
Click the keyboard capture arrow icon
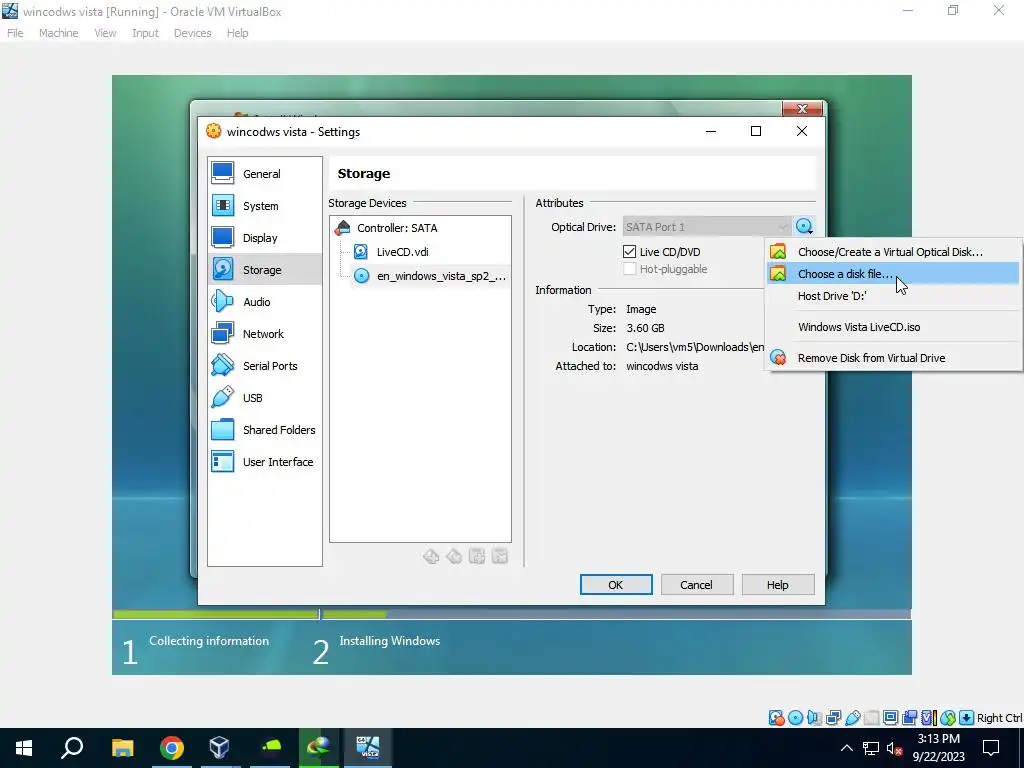(x=967, y=718)
